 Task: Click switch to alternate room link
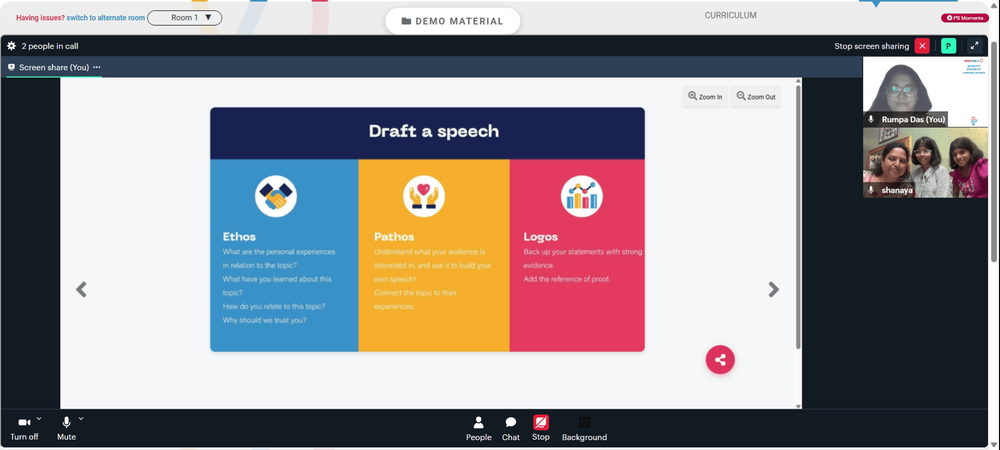tap(106, 18)
